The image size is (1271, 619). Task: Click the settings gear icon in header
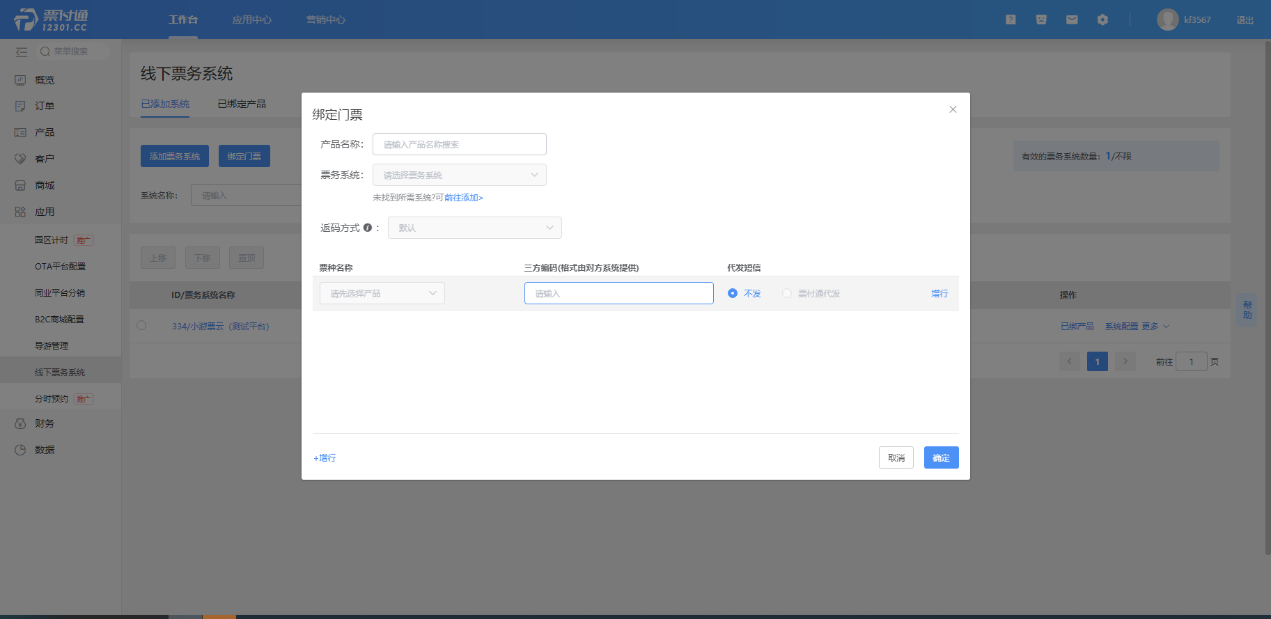click(x=1102, y=20)
